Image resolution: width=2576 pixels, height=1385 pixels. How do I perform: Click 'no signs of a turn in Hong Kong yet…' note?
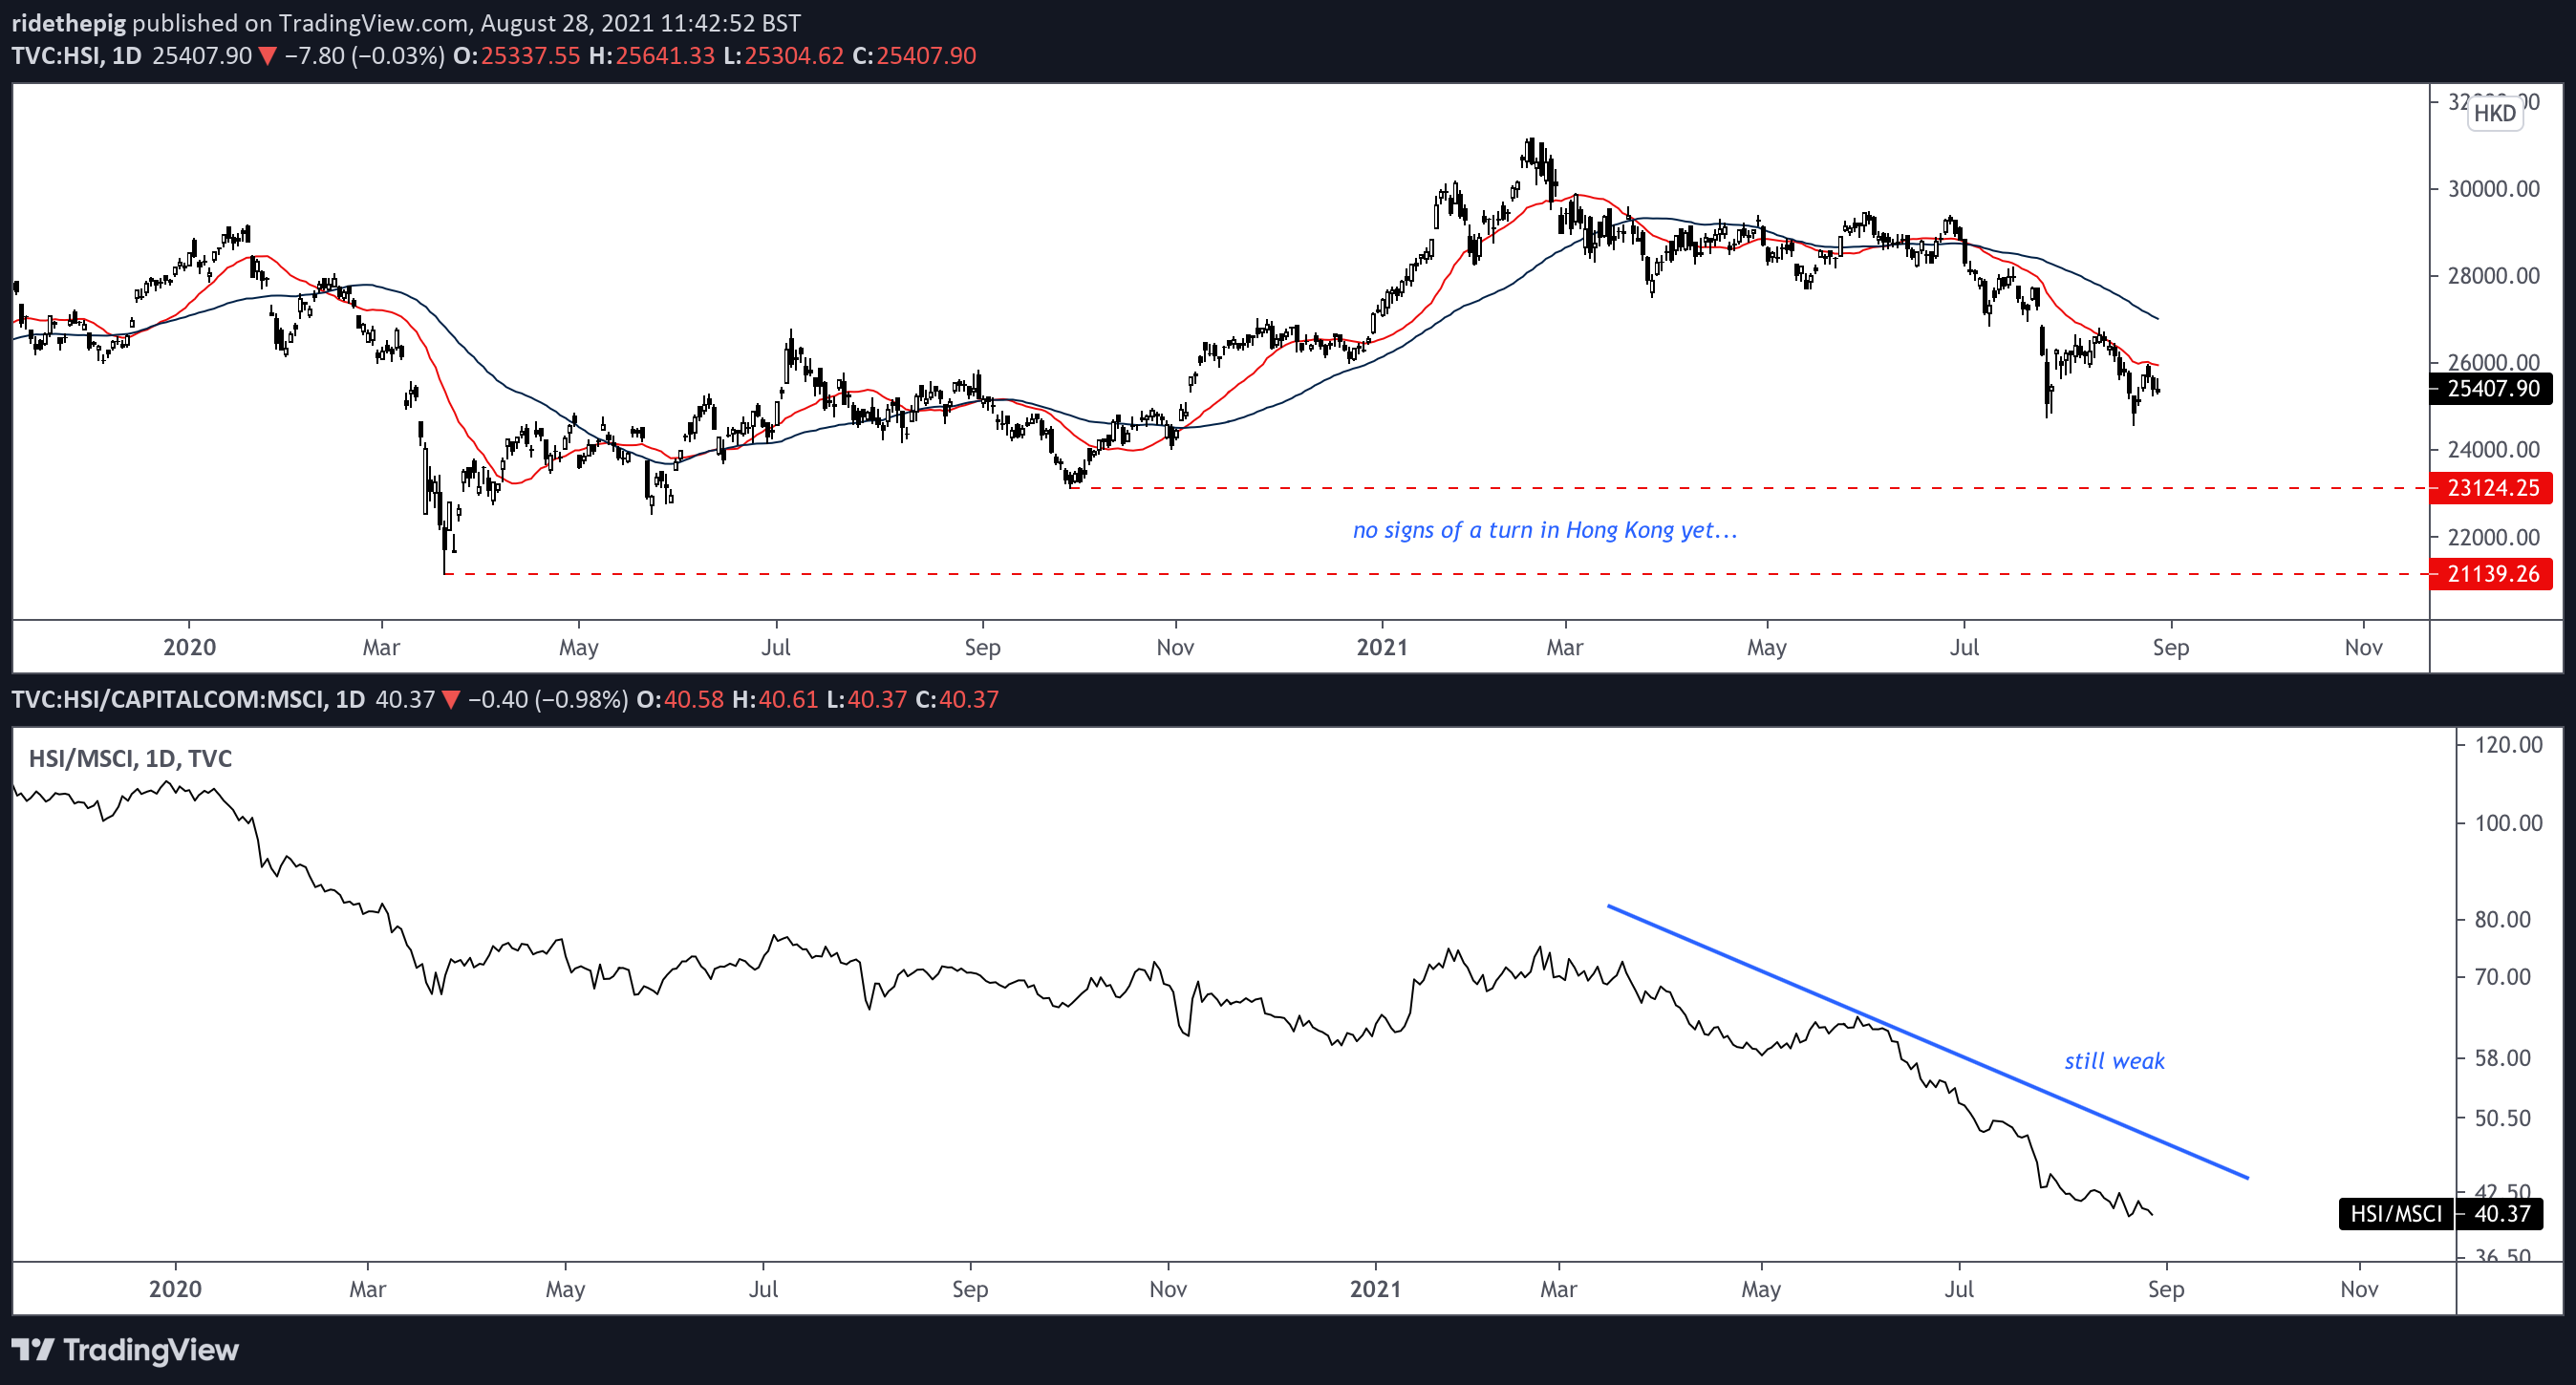1545,530
